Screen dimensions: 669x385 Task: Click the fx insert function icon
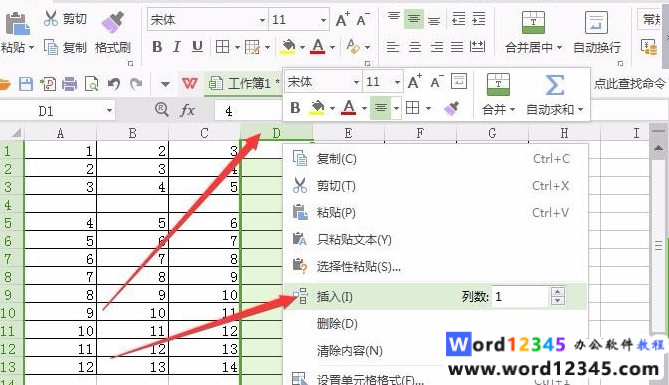pos(187,111)
